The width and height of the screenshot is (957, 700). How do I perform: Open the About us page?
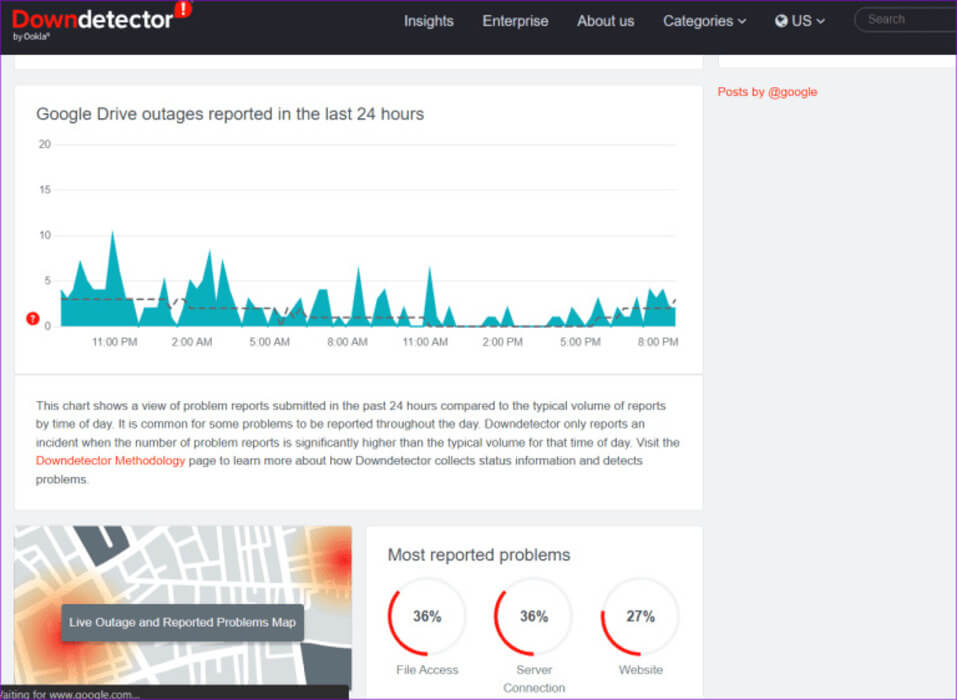605,21
